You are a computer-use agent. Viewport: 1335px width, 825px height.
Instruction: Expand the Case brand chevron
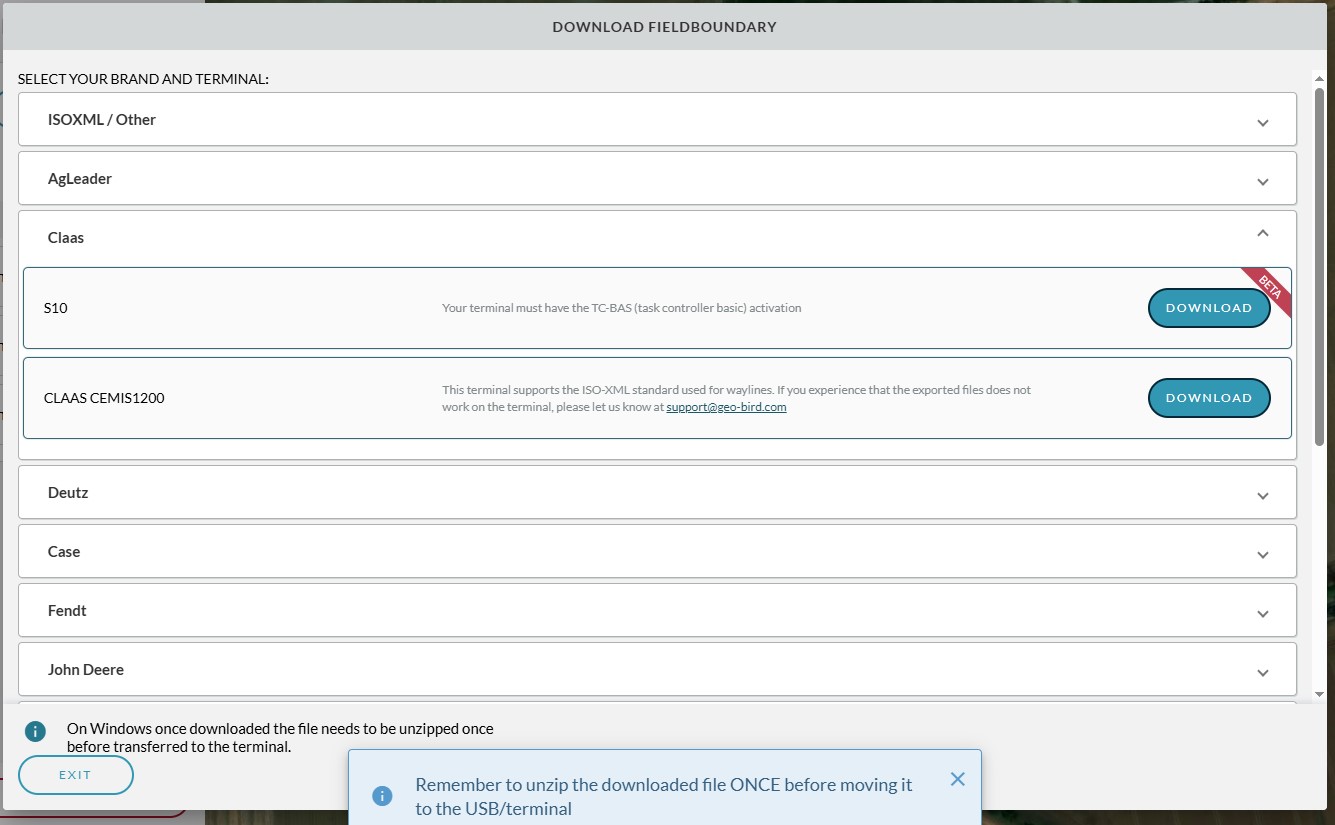coord(1262,554)
